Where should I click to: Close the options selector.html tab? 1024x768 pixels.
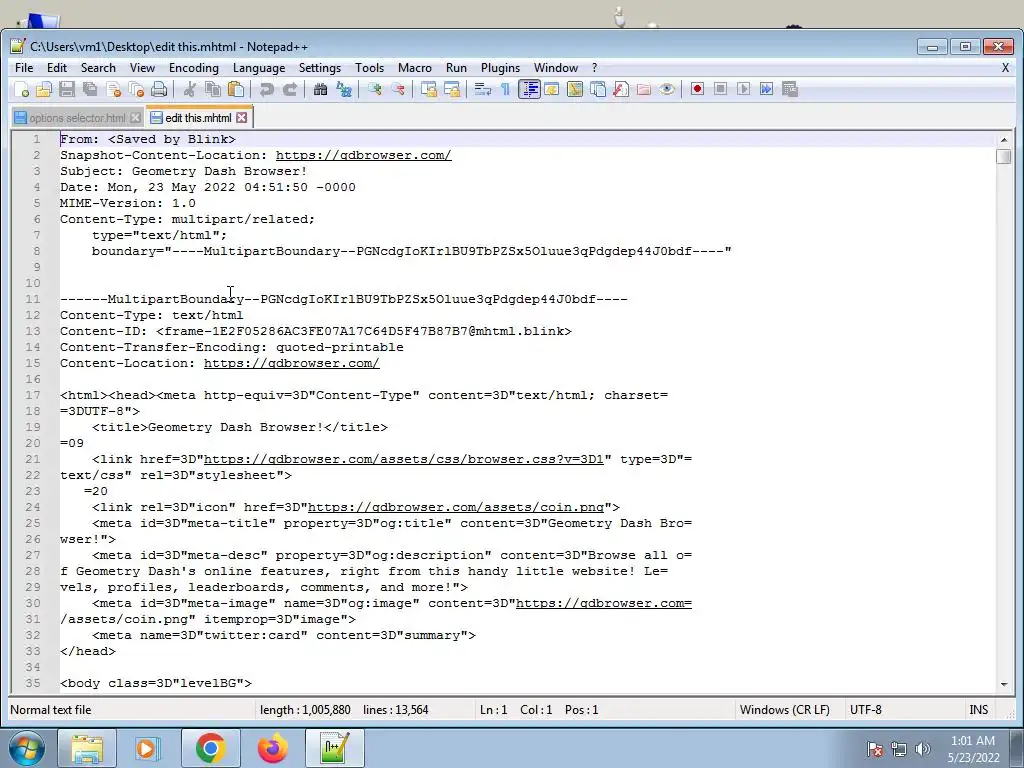135,118
